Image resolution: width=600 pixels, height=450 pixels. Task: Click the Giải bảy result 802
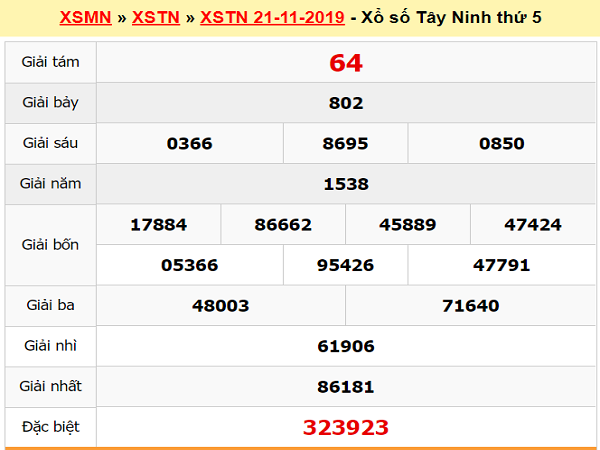click(x=346, y=103)
